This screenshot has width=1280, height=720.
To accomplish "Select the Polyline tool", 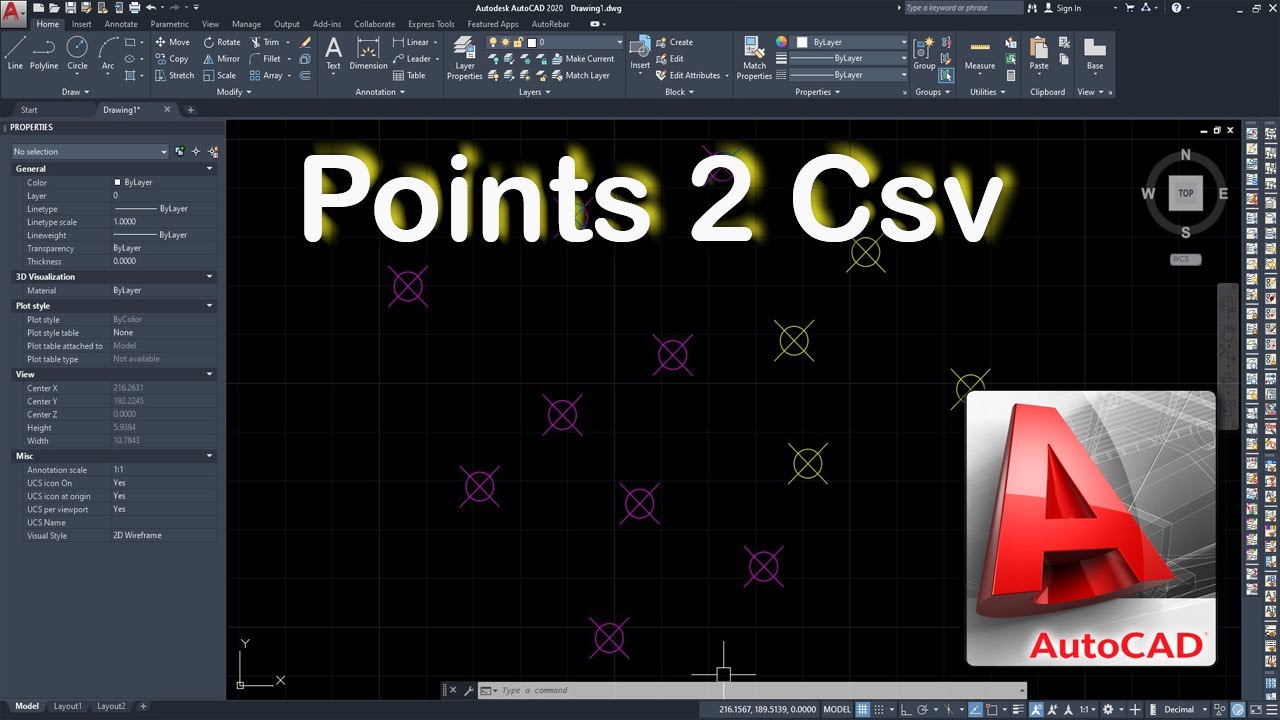I will 44,53.
